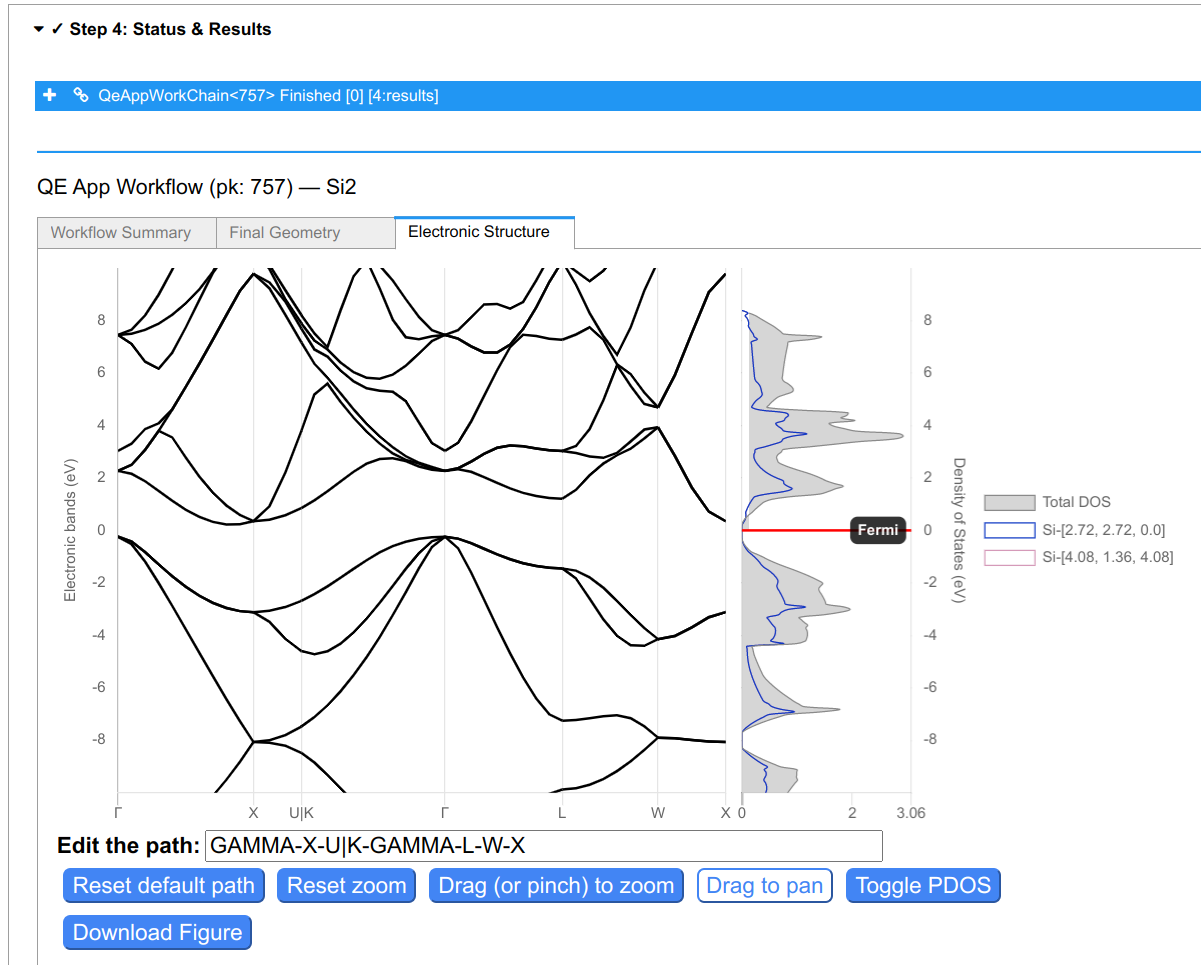Toggle the pink Si-[4.08, 1.36, 4.08] legend entry

(x=1079, y=557)
